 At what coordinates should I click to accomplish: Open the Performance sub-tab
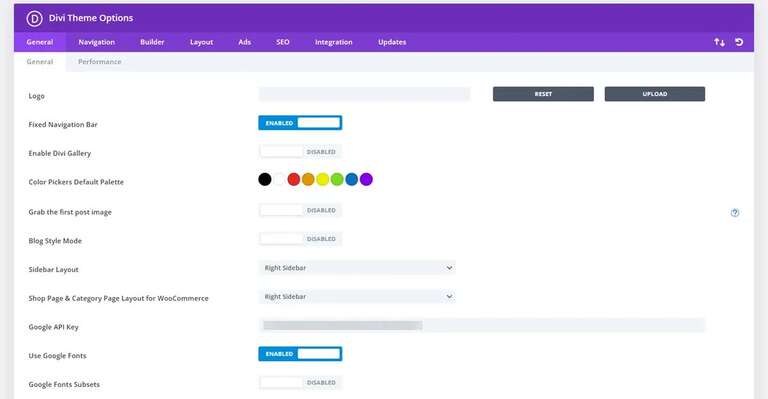click(99, 62)
